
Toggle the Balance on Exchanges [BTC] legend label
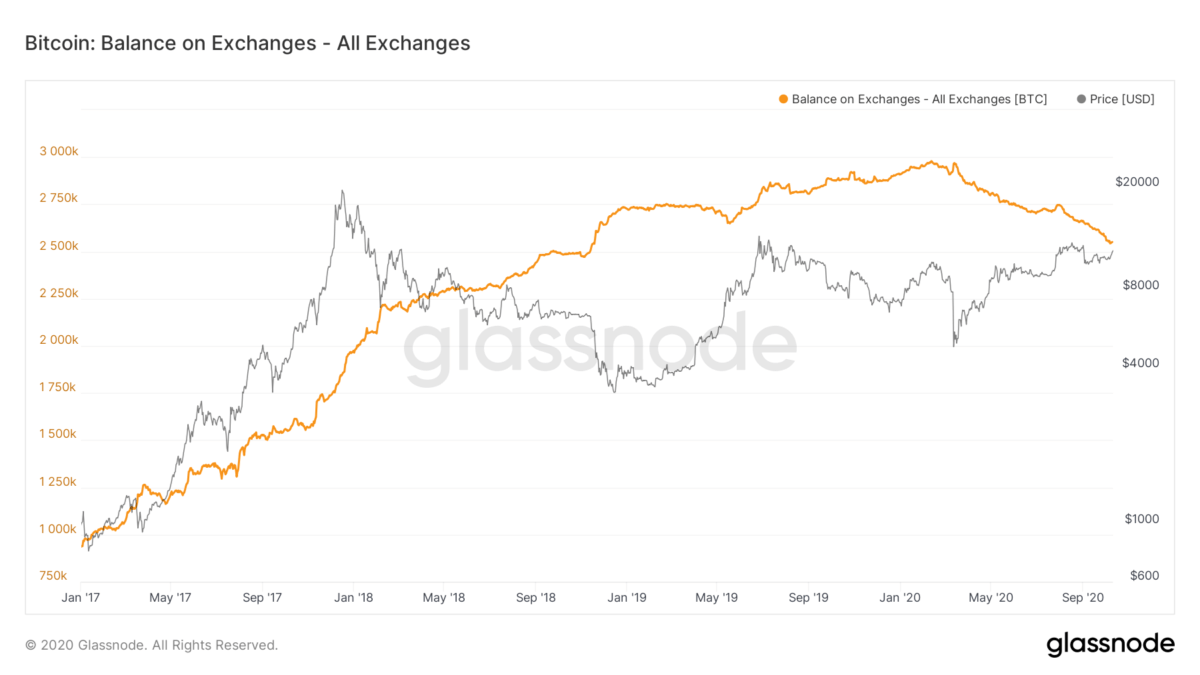coord(919,99)
